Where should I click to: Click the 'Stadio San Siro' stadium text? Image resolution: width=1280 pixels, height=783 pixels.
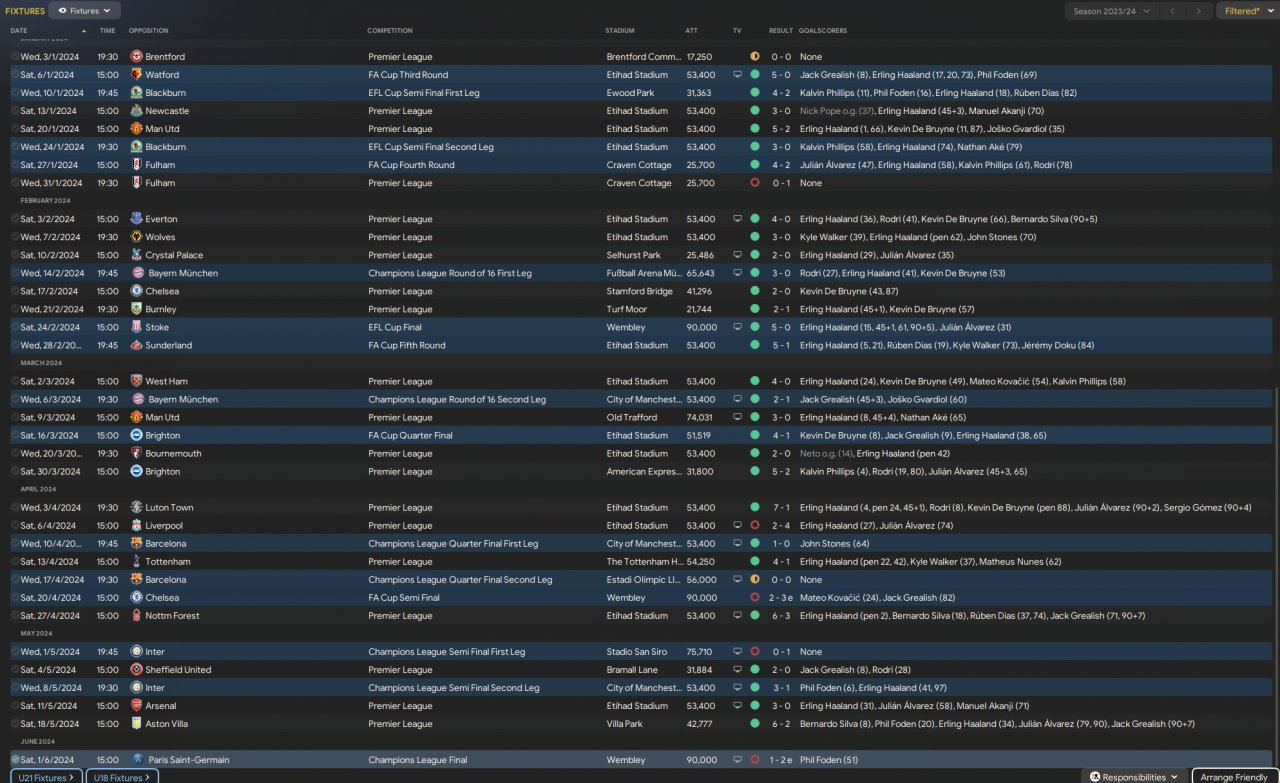pyautogui.click(x=637, y=651)
